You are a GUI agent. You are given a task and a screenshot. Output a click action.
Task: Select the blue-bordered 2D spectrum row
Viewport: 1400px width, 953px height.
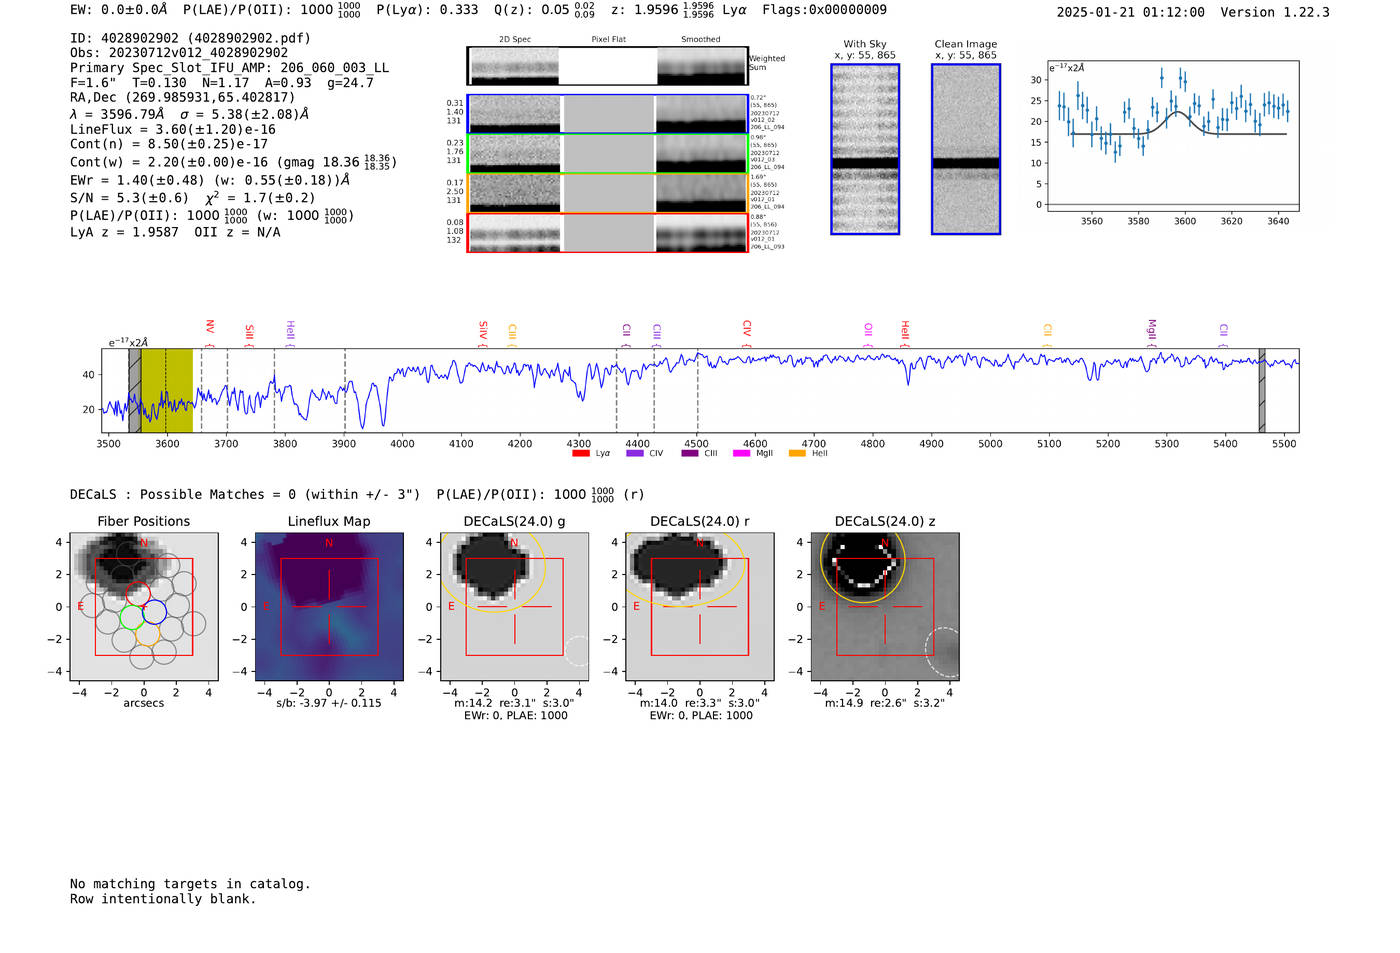(x=608, y=114)
